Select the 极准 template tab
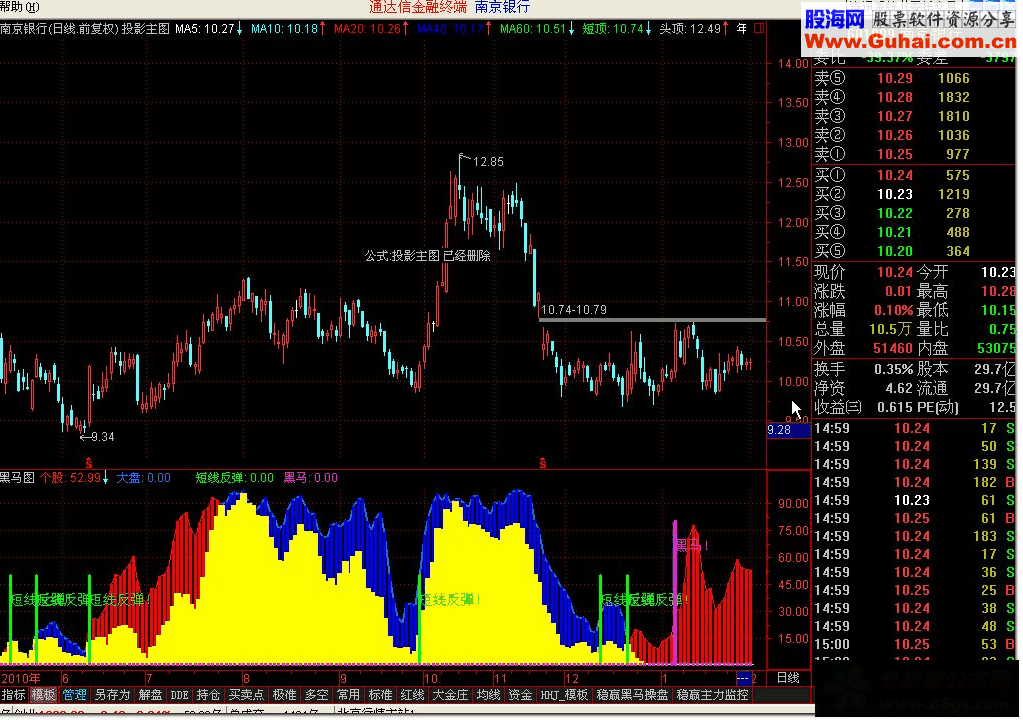The width and height of the screenshot is (1023, 720). pyautogui.click(x=284, y=695)
